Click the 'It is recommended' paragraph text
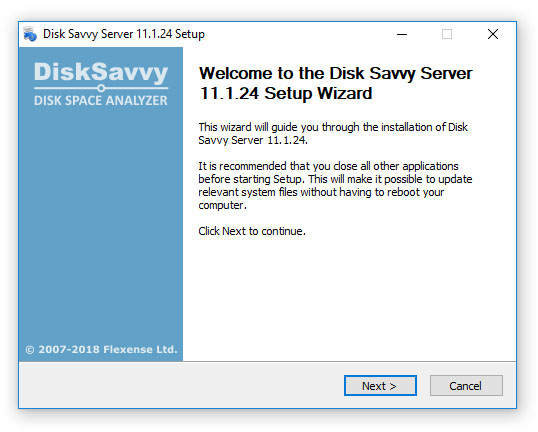This screenshot has height=432, width=538. pos(335,186)
